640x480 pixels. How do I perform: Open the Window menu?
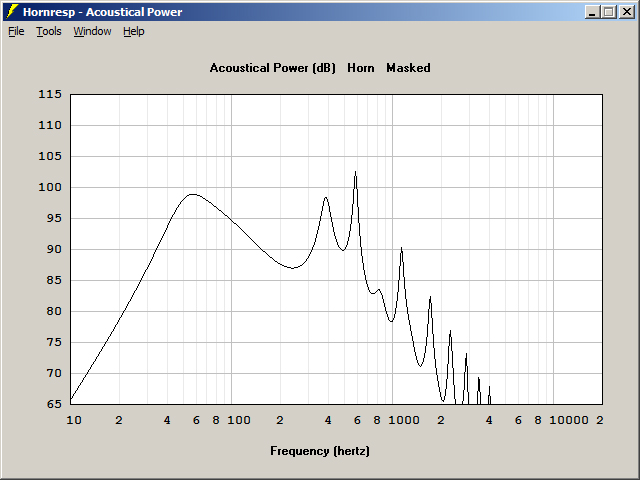click(x=92, y=31)
